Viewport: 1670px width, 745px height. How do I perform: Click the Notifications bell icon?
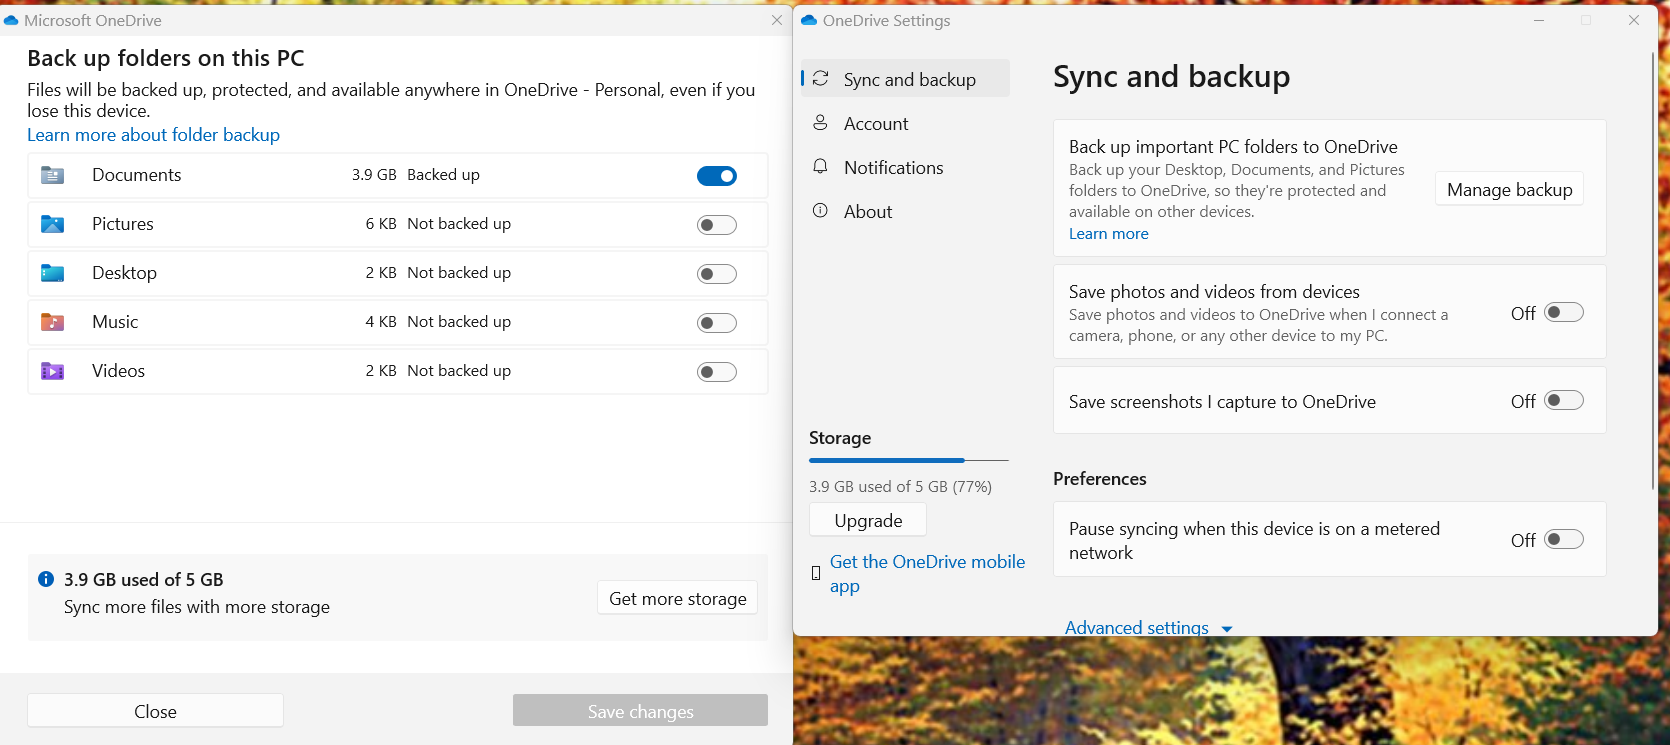pos(820,167)
